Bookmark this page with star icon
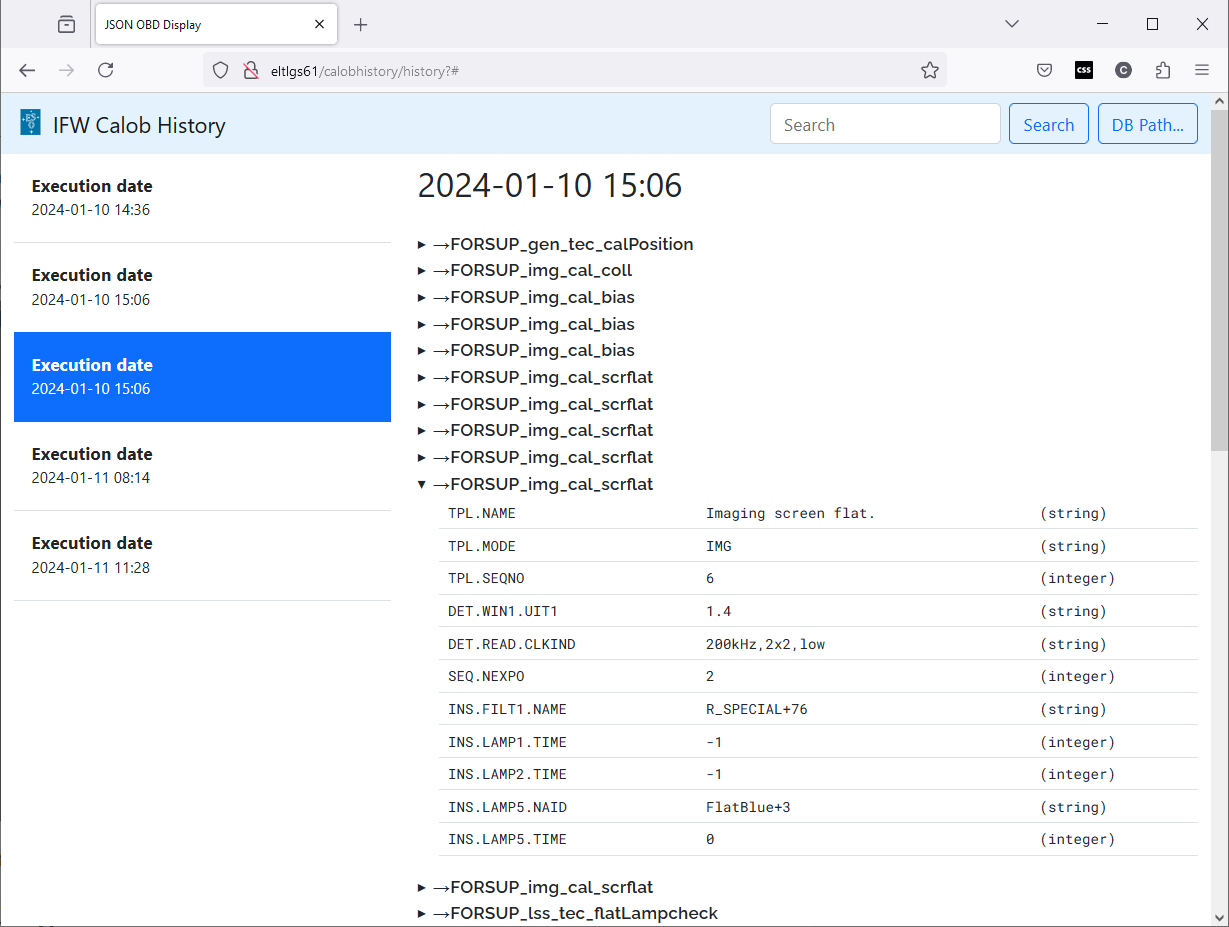The width and height of the screenshot is (1229, 927). (929, 70)
